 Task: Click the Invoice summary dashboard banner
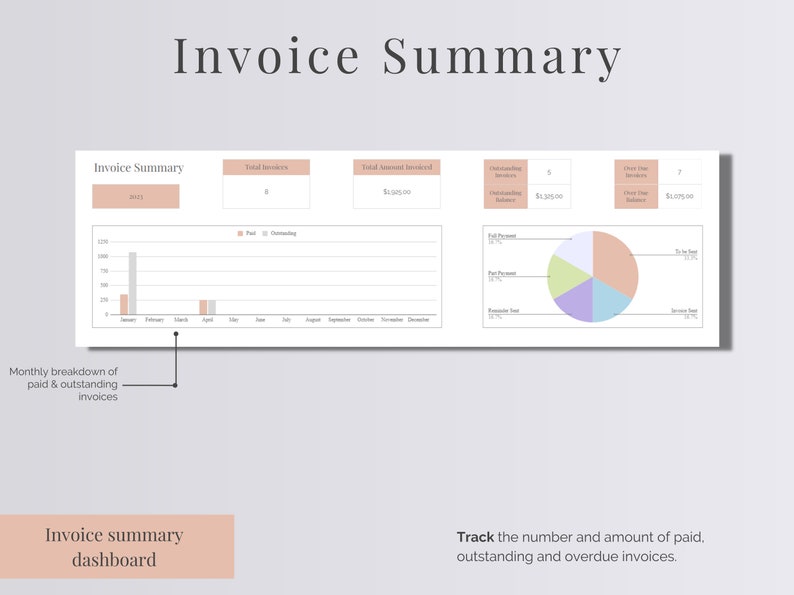pos(117,547)
